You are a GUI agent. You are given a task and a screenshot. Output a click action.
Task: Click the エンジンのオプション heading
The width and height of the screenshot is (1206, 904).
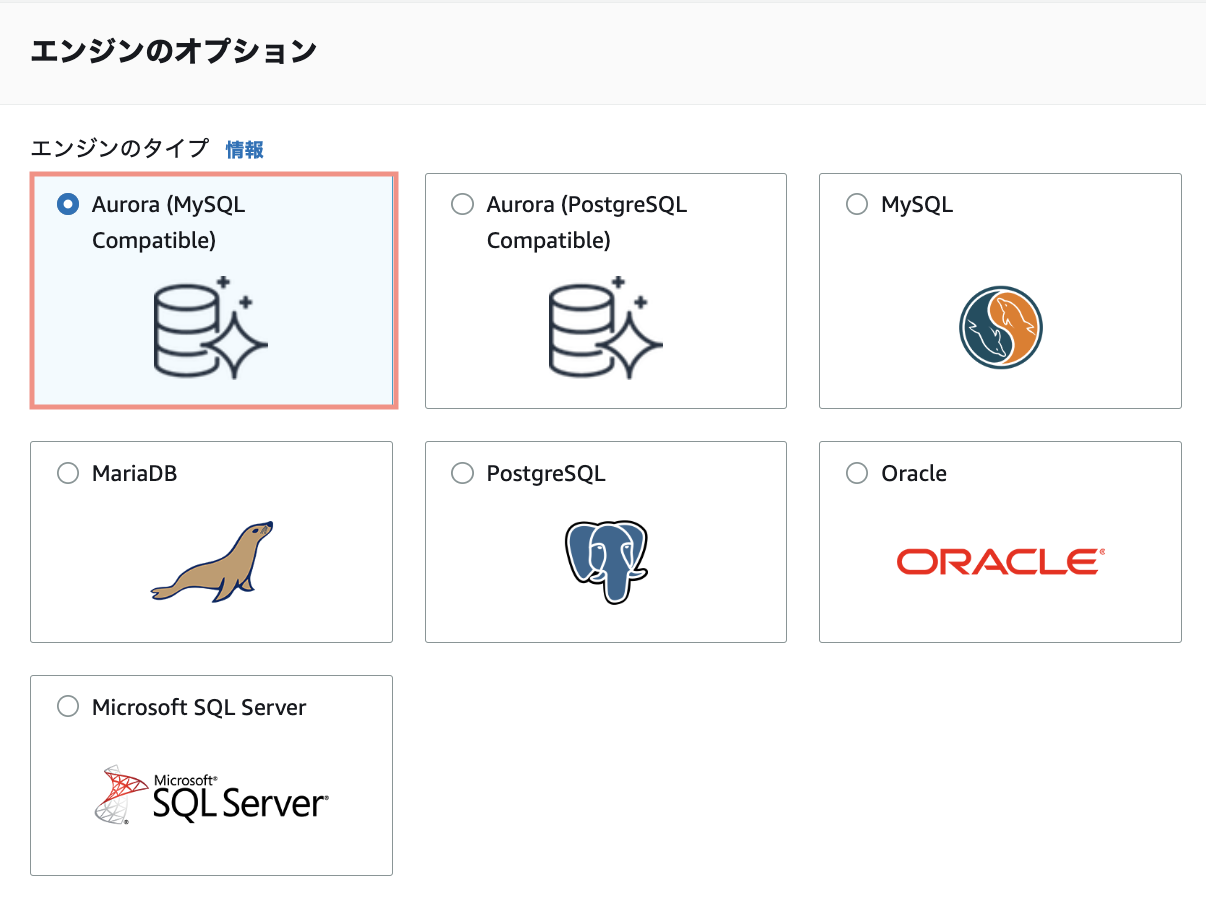174,52
